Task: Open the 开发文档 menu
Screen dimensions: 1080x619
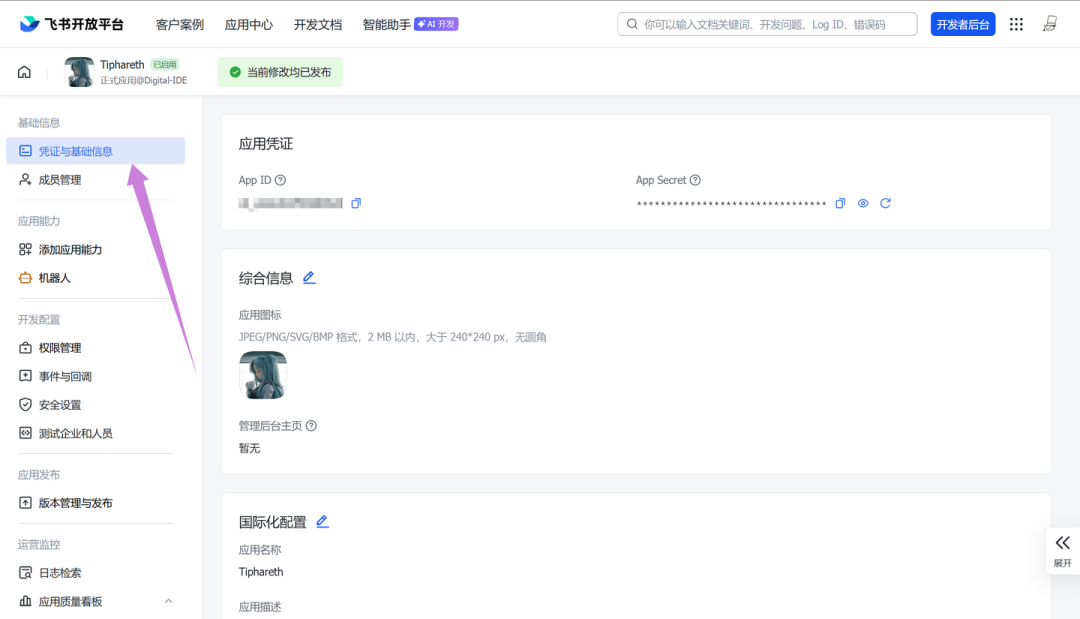Action: (317, 24)
